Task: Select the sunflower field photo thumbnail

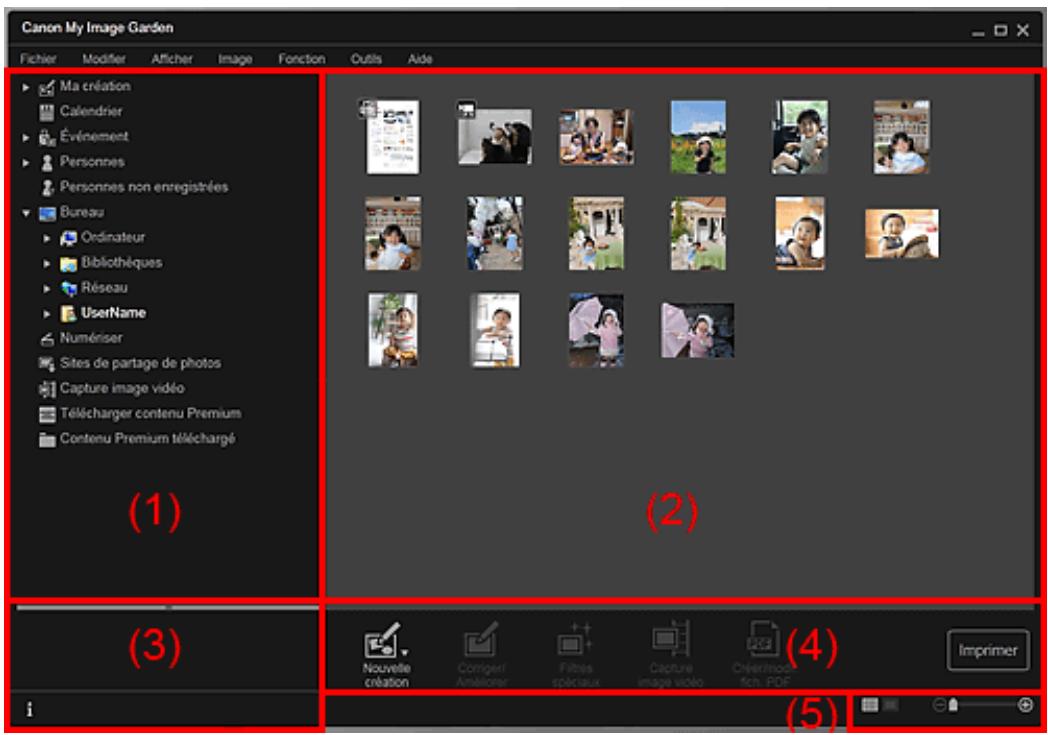Action: coord(697,137)
